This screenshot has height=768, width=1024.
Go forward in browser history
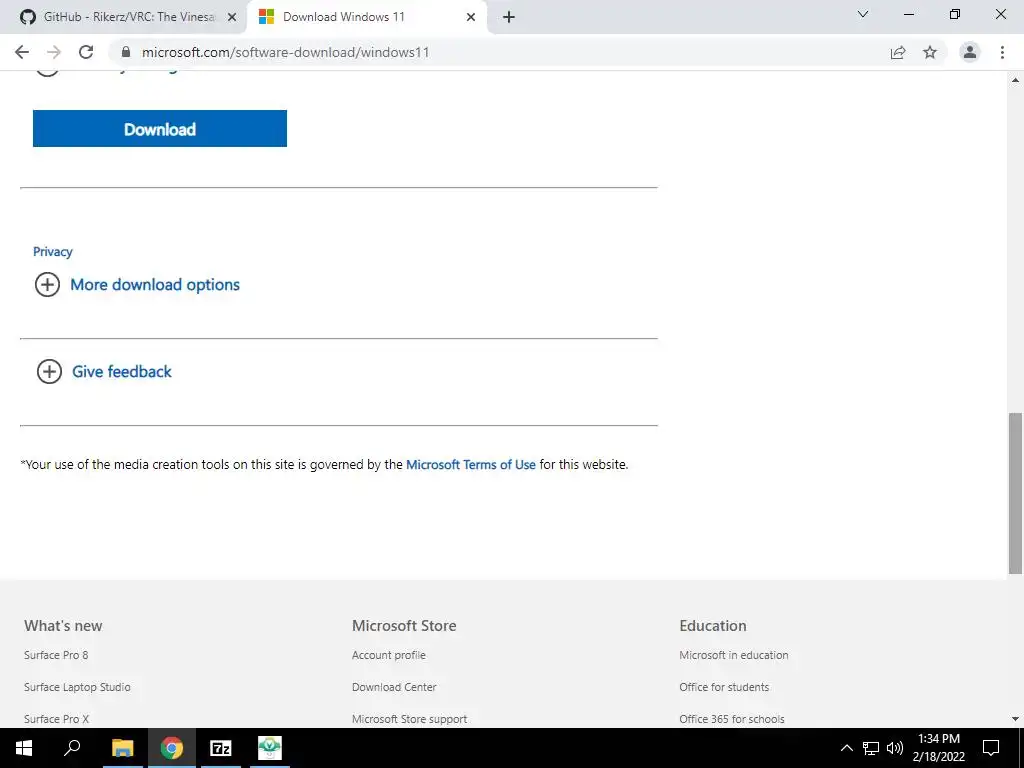pyautogui.click(x=54, y=52)
